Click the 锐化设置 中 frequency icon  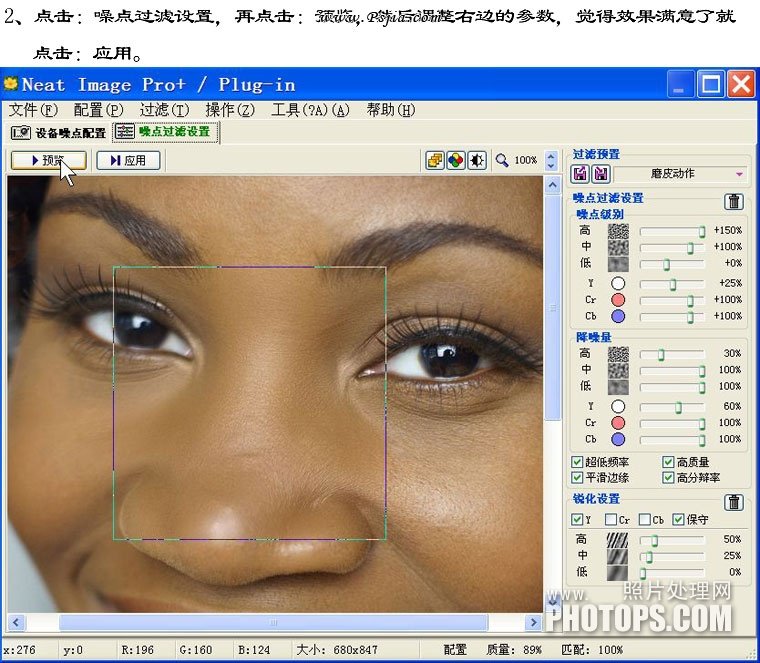pos(617,556)
